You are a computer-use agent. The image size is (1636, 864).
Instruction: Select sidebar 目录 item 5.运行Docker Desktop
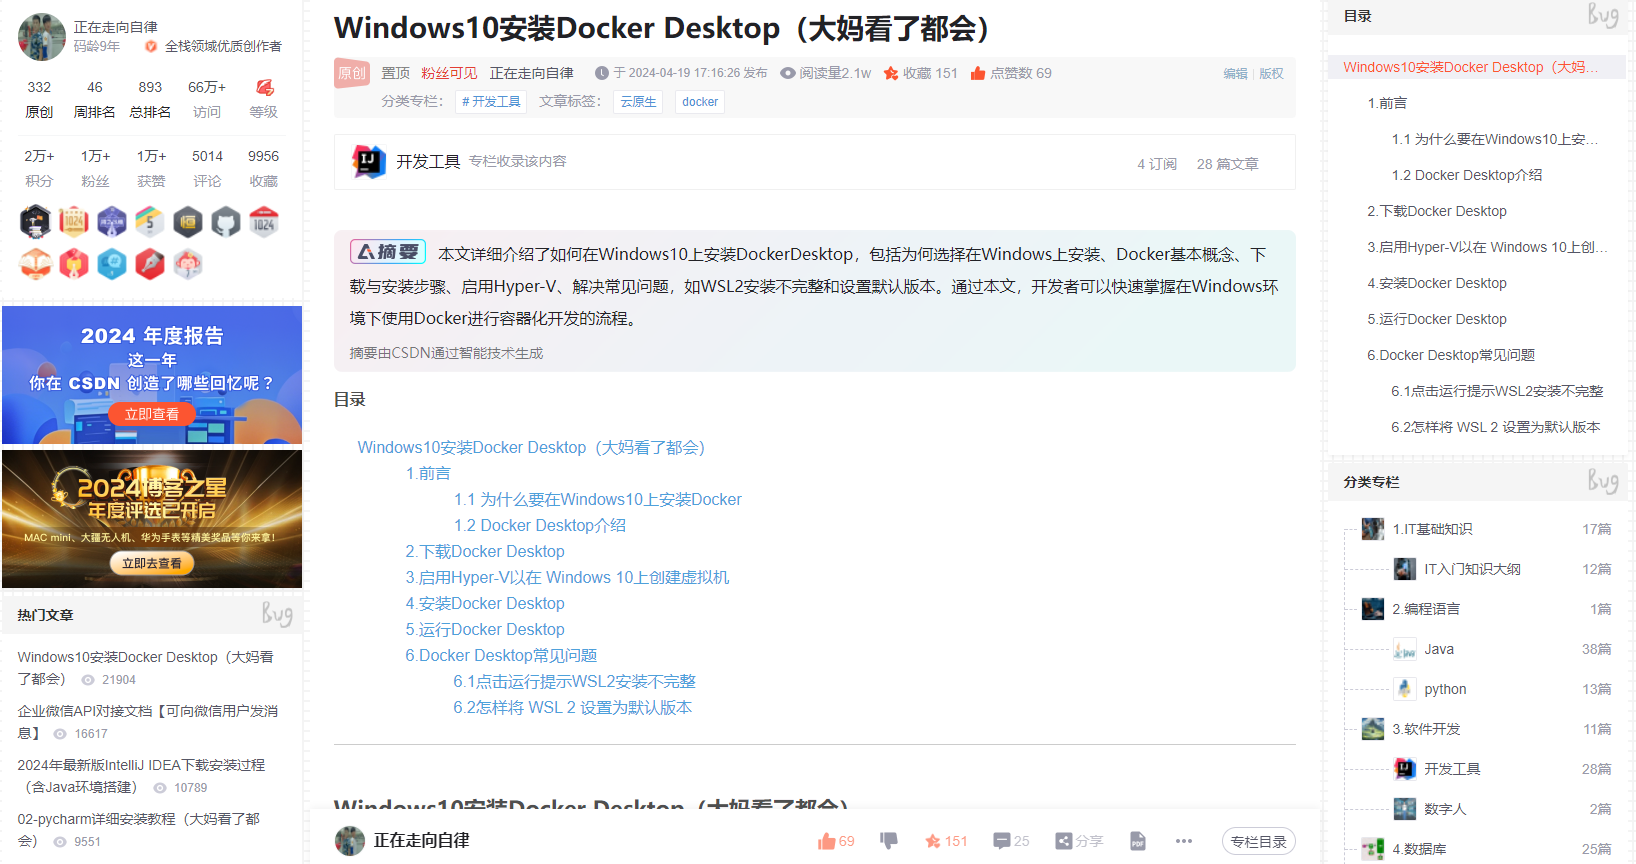pos(1437,319)
